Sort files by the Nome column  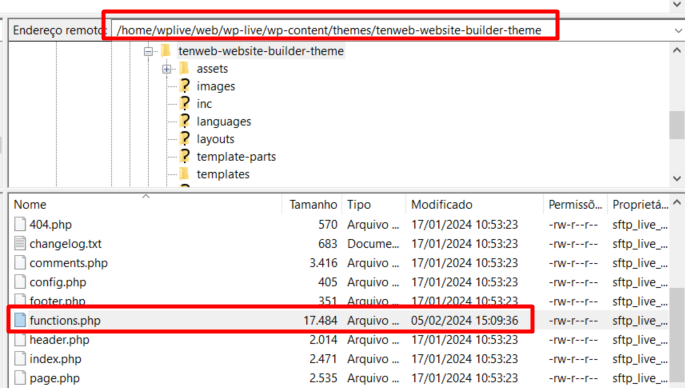click(145, 204)
